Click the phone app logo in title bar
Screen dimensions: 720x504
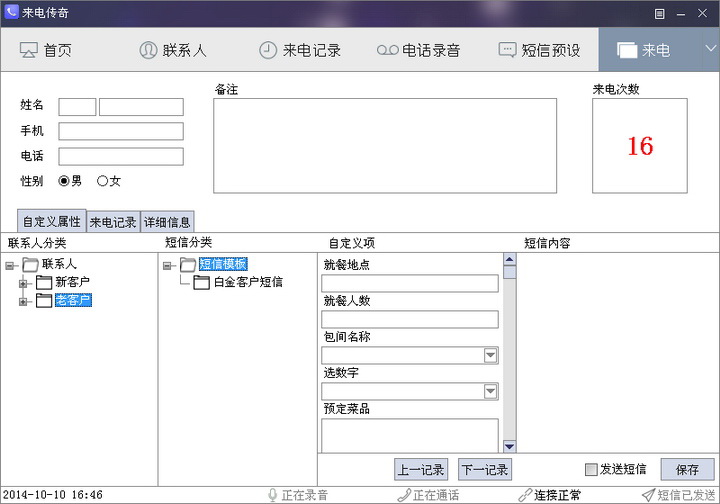coord(11,12)
